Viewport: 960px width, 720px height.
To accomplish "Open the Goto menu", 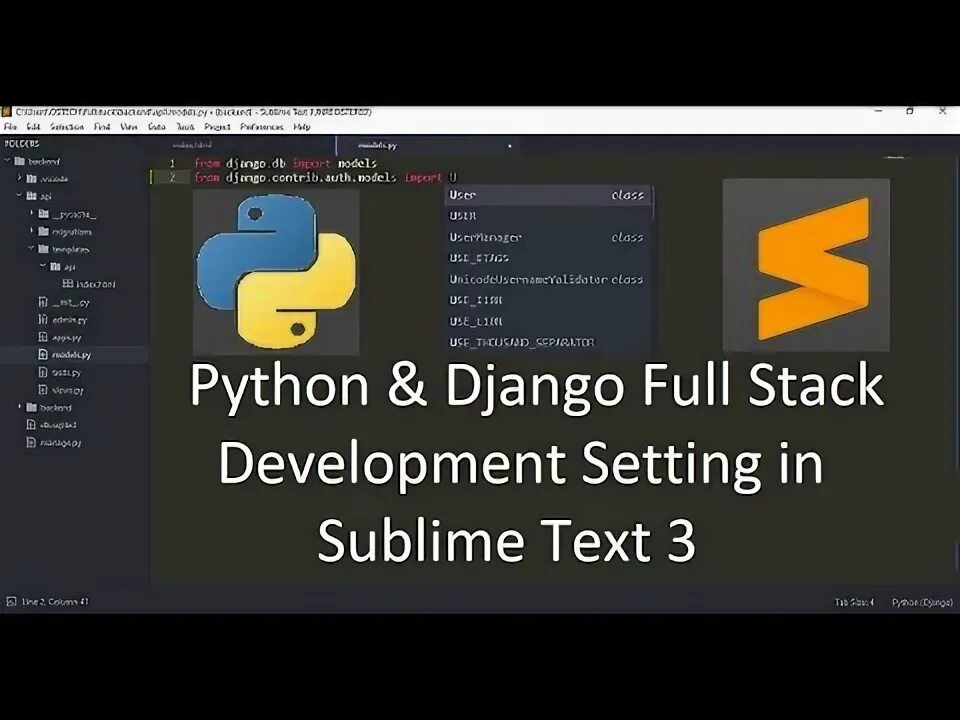I will coord(157,127).
